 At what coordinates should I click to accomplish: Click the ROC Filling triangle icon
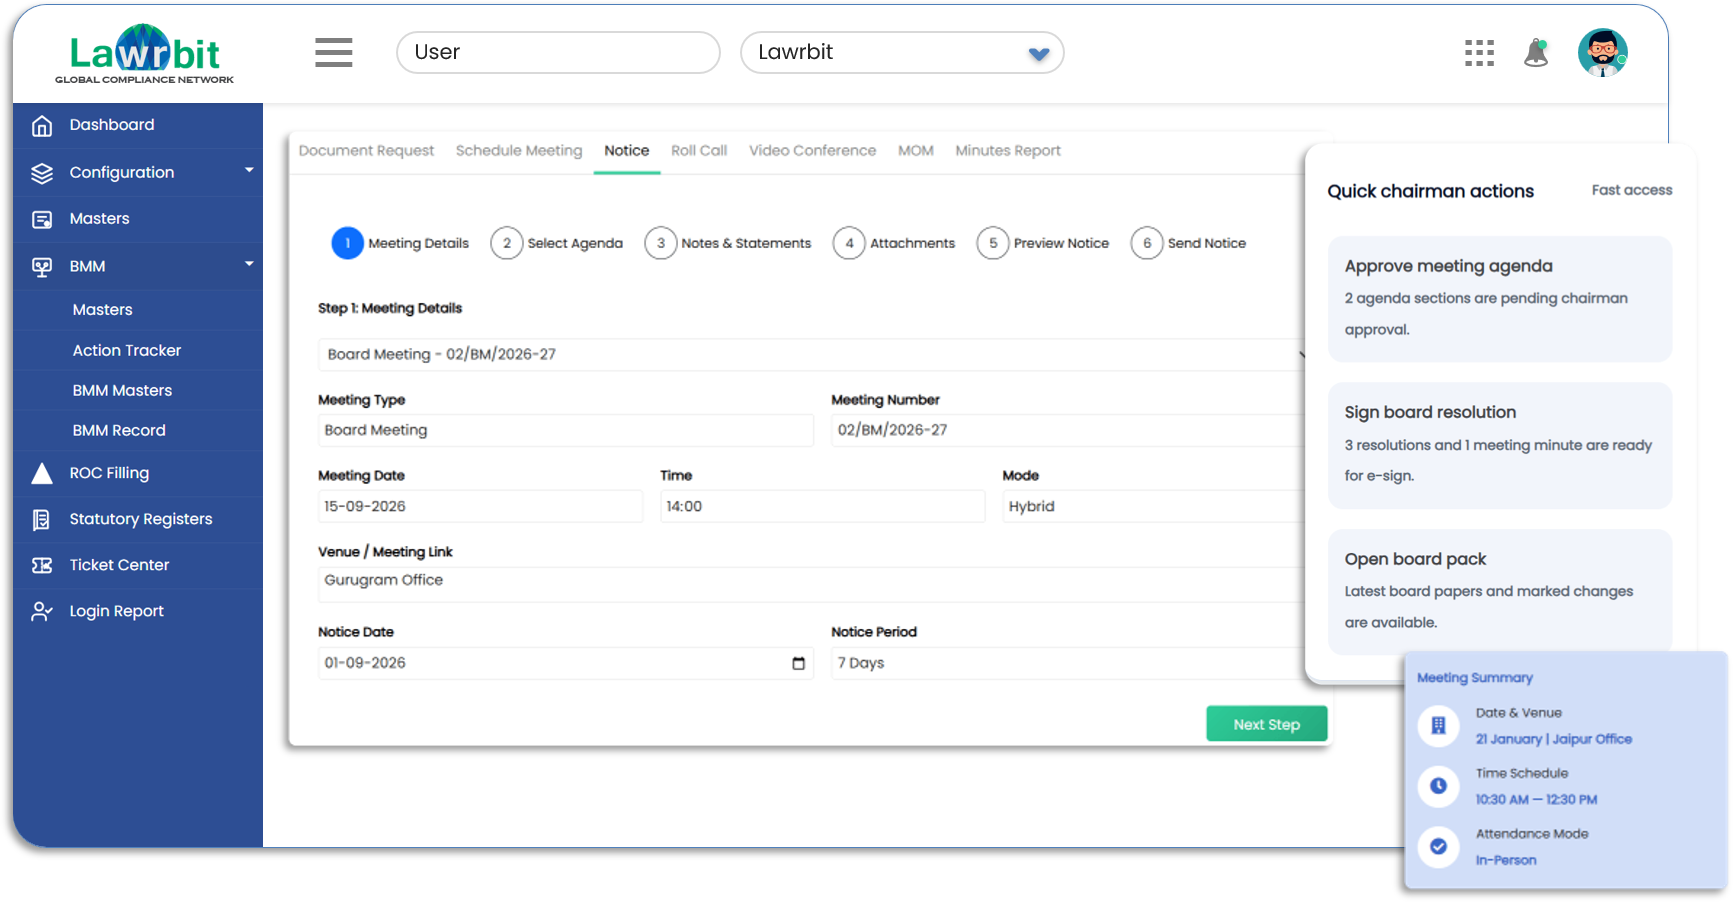42,473
